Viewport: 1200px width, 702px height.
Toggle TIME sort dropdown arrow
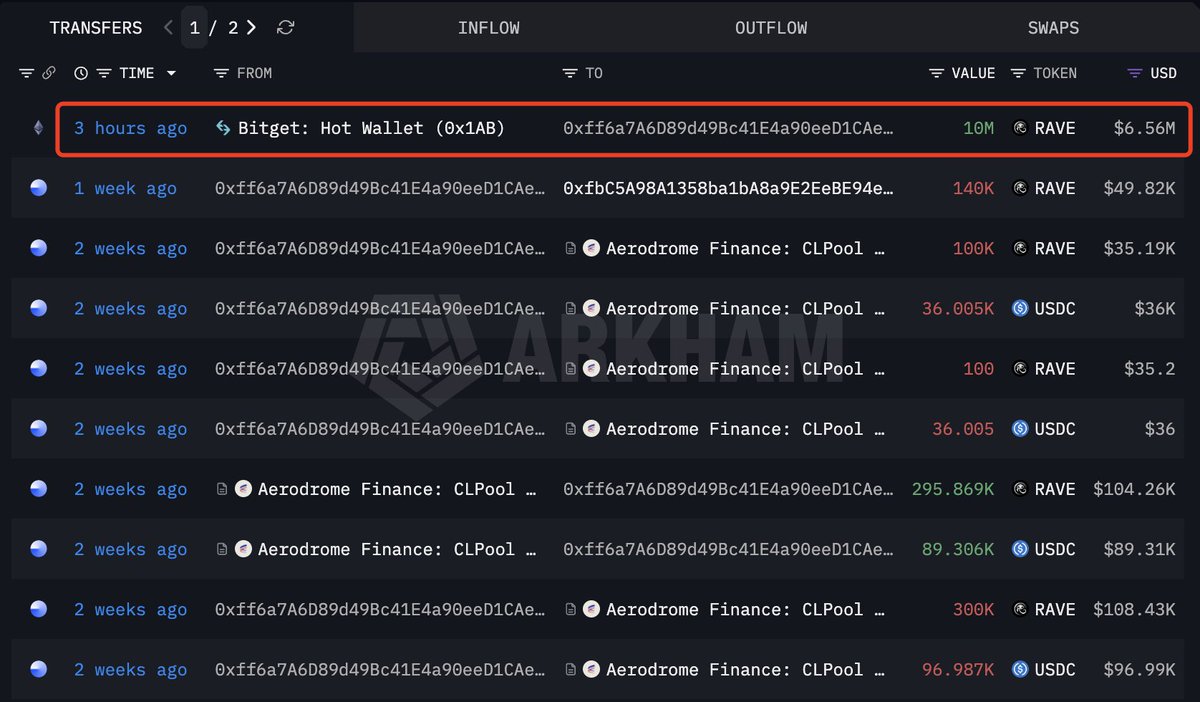pos(171,73)
